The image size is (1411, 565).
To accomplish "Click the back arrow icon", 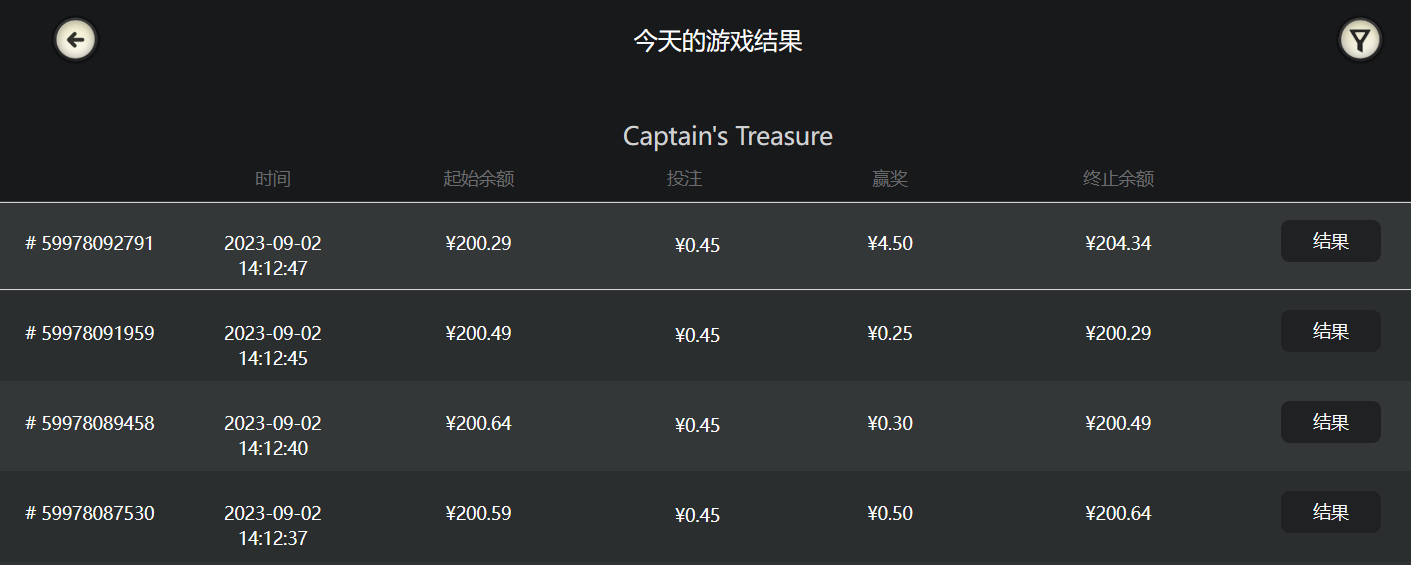I will [x=75, y=40].
